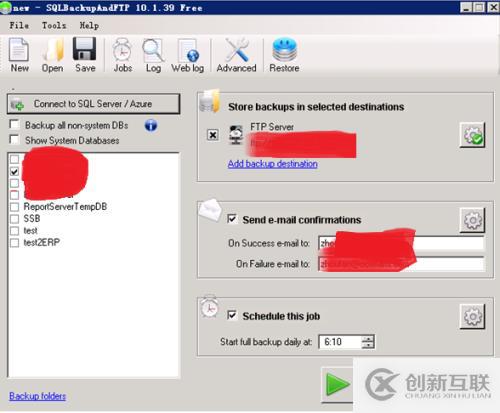Toggle Show System Databases checkbox
The height and width of the screenshot is (413, 500).
pyautogui.click(x=14, y=139)
